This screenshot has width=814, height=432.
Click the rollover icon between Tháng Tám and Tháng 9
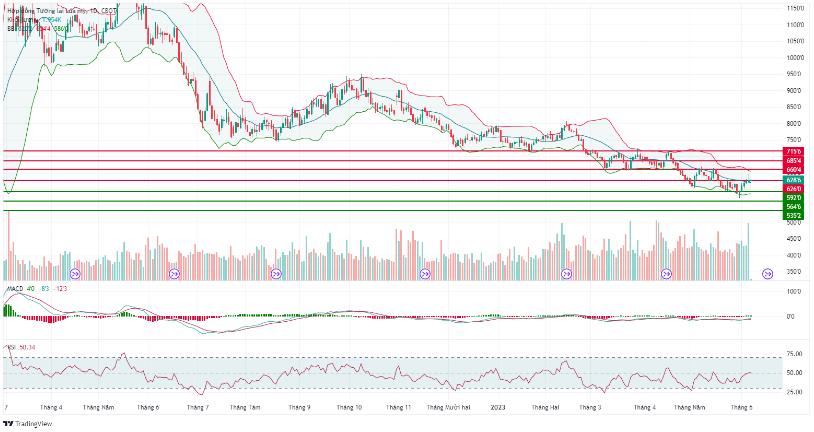[x=274, y=272]
